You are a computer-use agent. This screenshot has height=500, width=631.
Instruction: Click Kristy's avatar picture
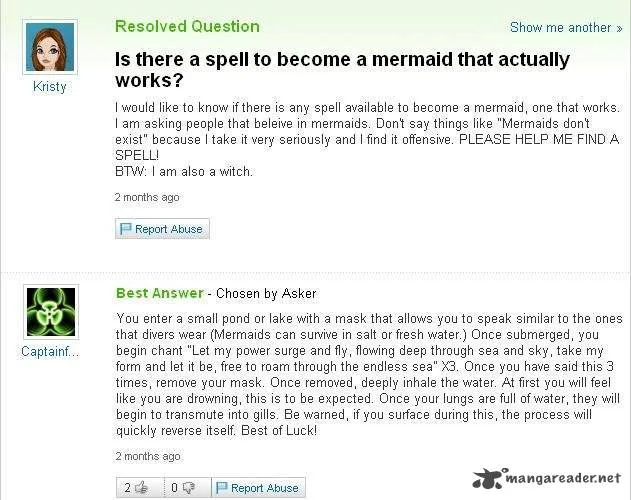[50, 47]
